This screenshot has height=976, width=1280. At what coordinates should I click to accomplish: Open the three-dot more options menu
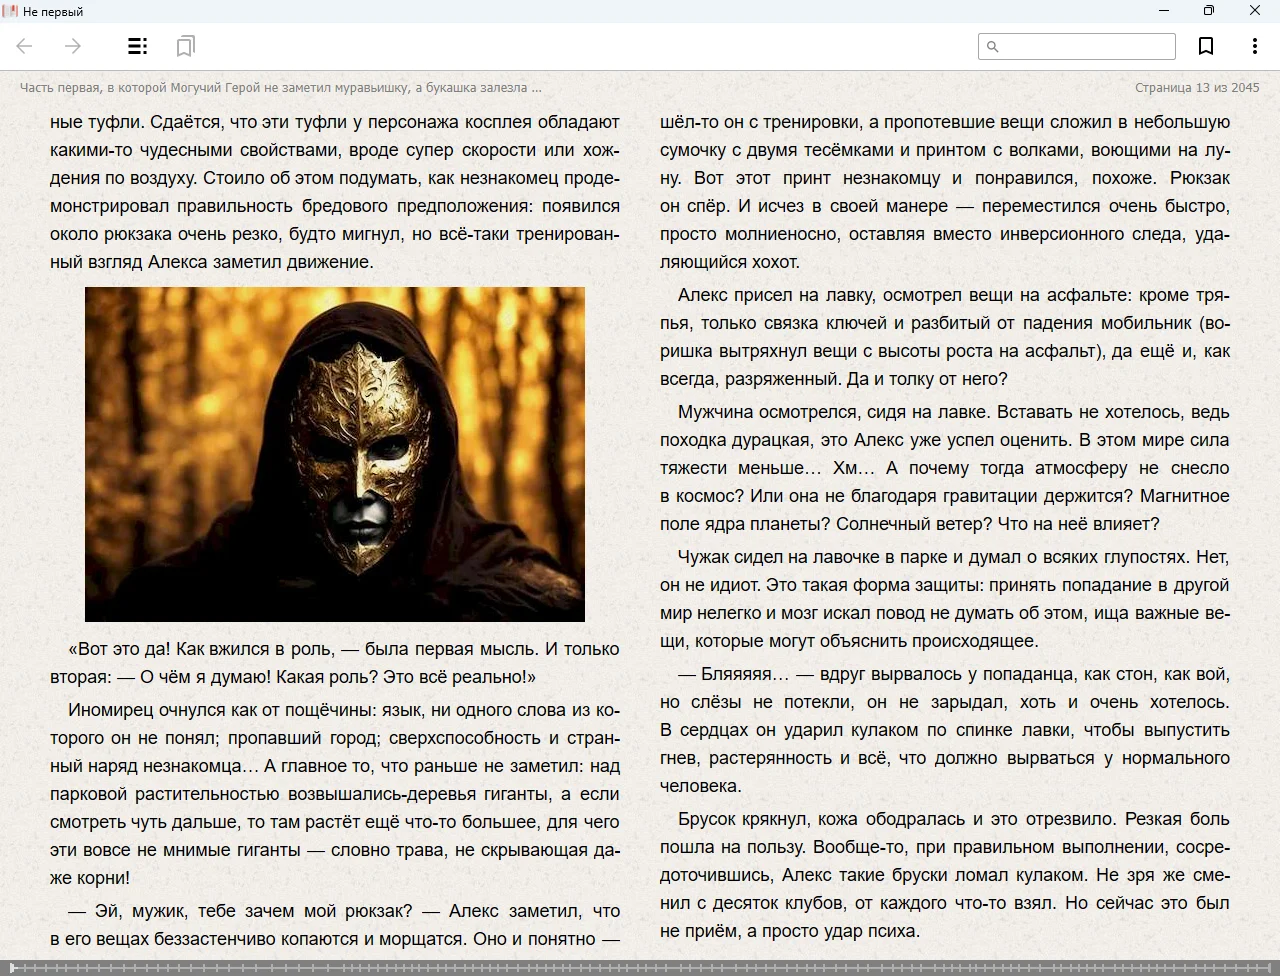point(1254,46)
